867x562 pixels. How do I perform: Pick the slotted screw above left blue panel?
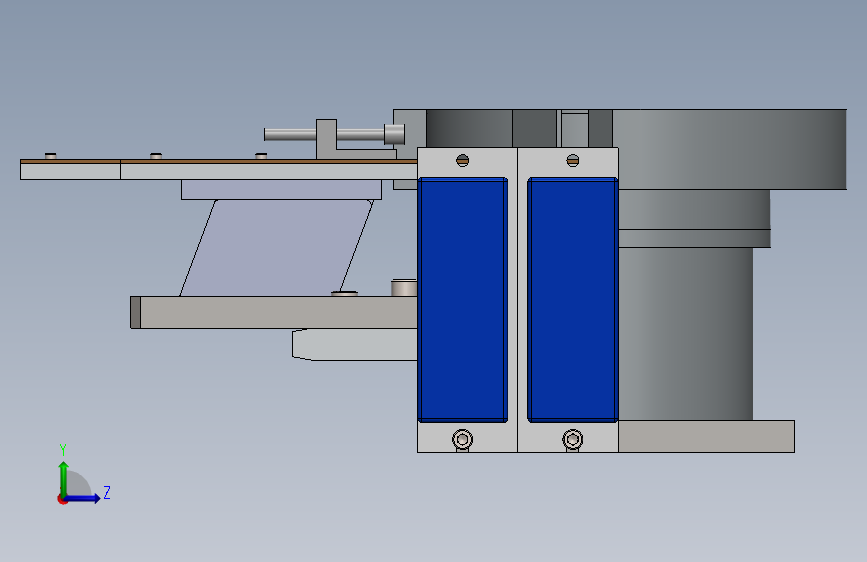tap(463, 160)
